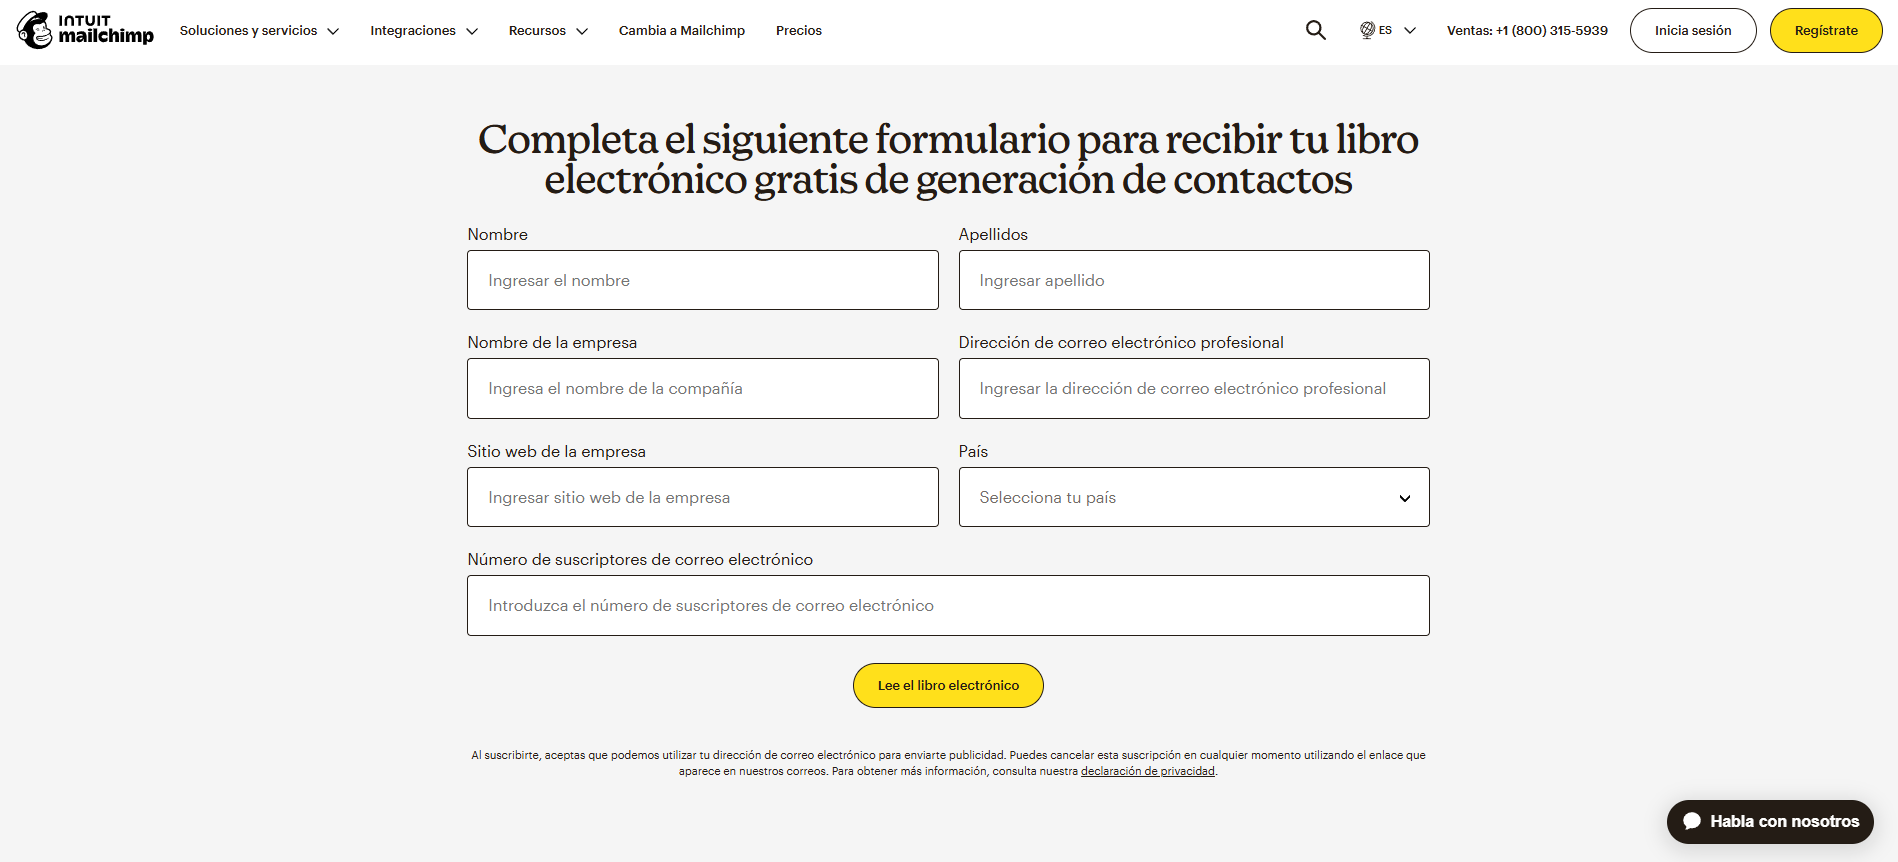Click 'Número de suscriptores de correo electrónico' label

(640, 559)
